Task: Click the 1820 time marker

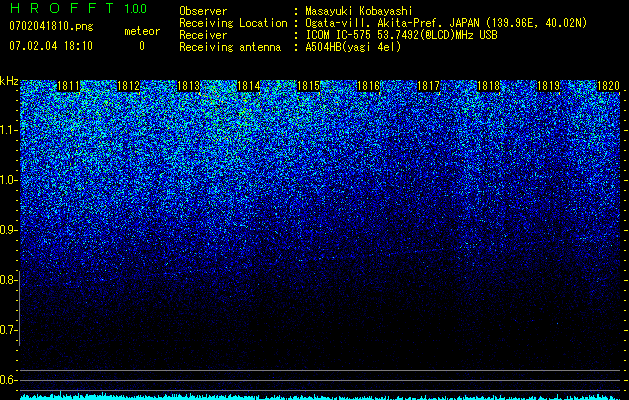Action: [x=609, y=86]
